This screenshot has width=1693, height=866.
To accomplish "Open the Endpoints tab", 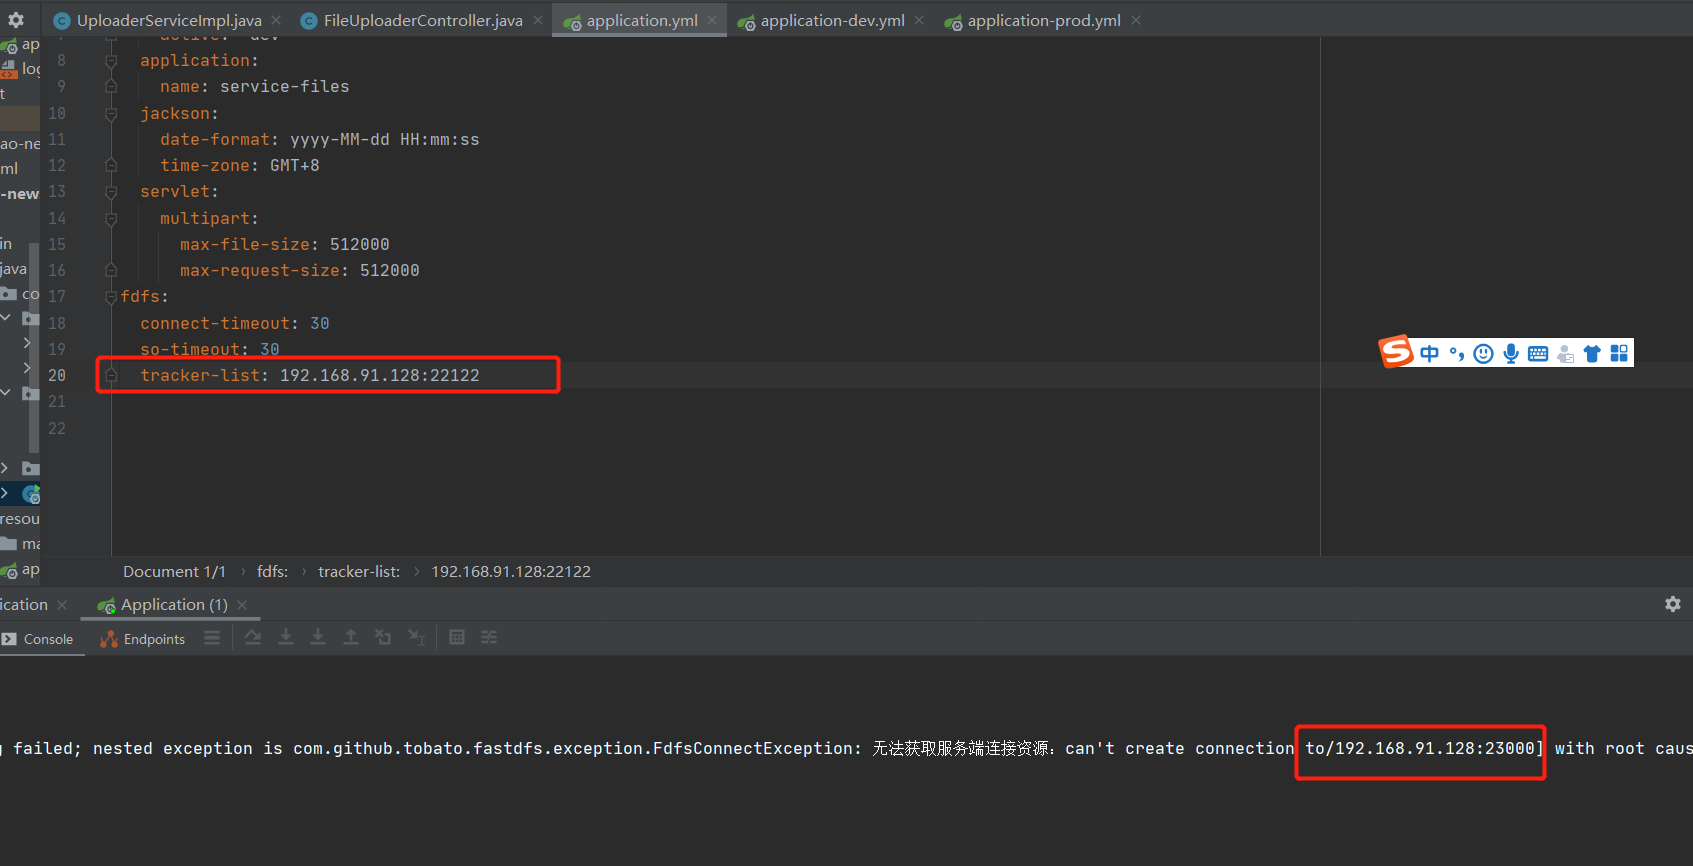I will click(143, 639).
